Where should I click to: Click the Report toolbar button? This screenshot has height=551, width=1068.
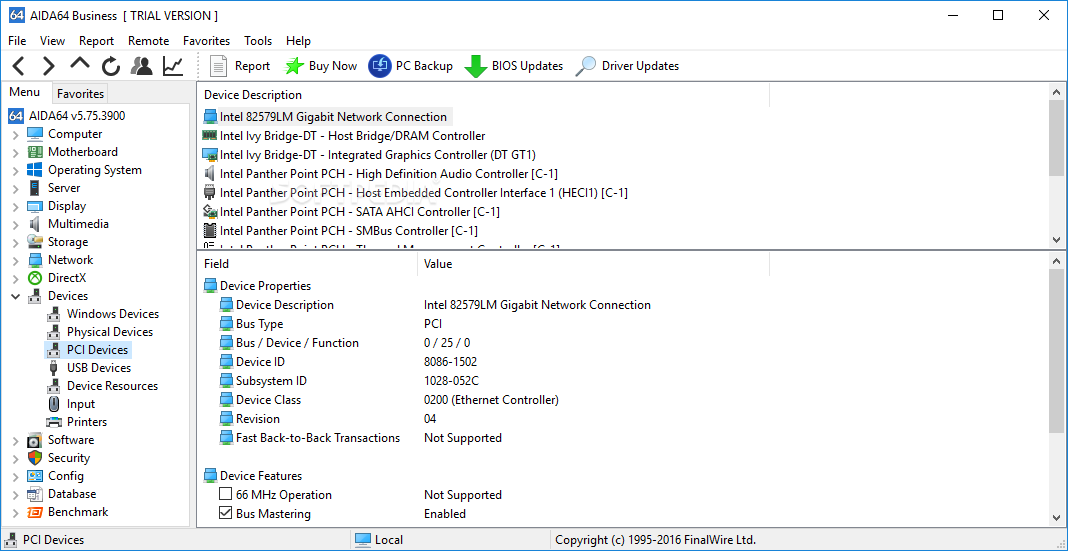coord(239,66)
